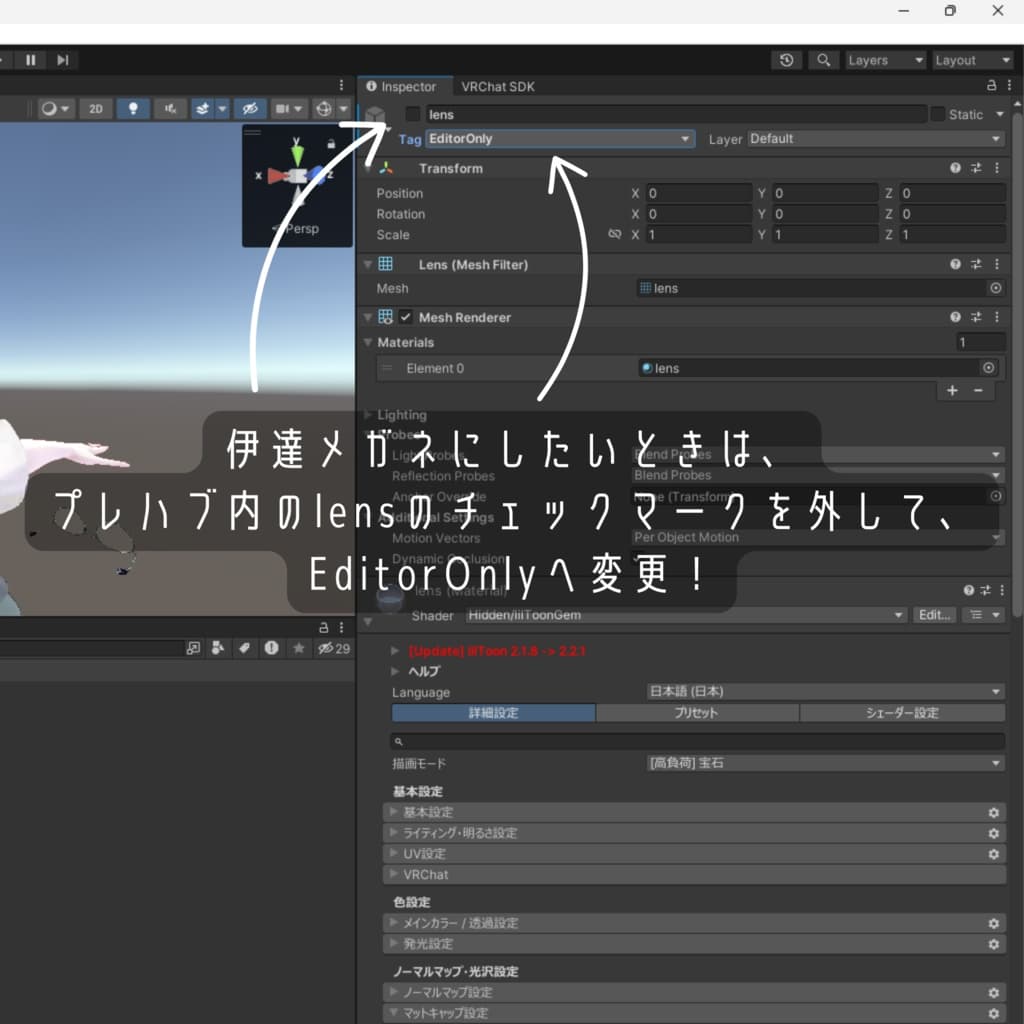
Task: Toggle scene visibility with the crossed-eye icon
Action: click(251, 109)
